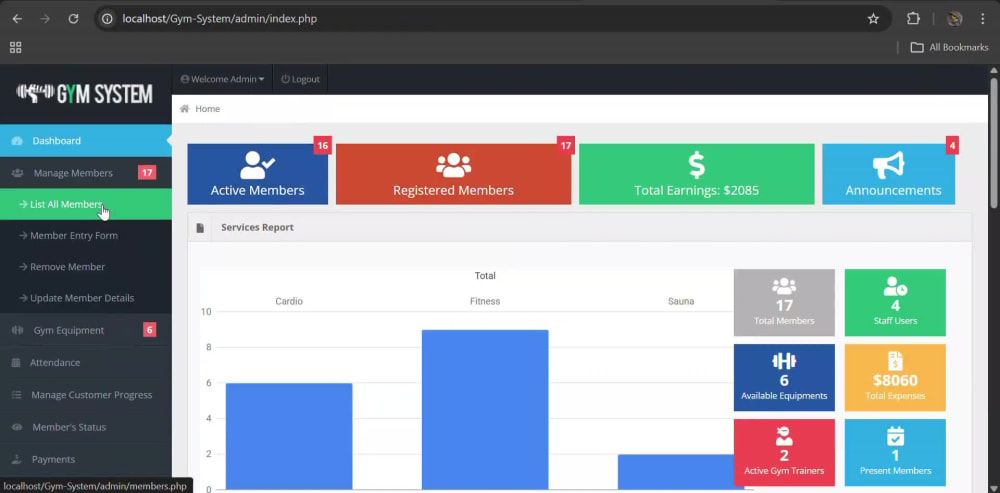Open the All Bookmarks folder

click(x=949, y=47)
